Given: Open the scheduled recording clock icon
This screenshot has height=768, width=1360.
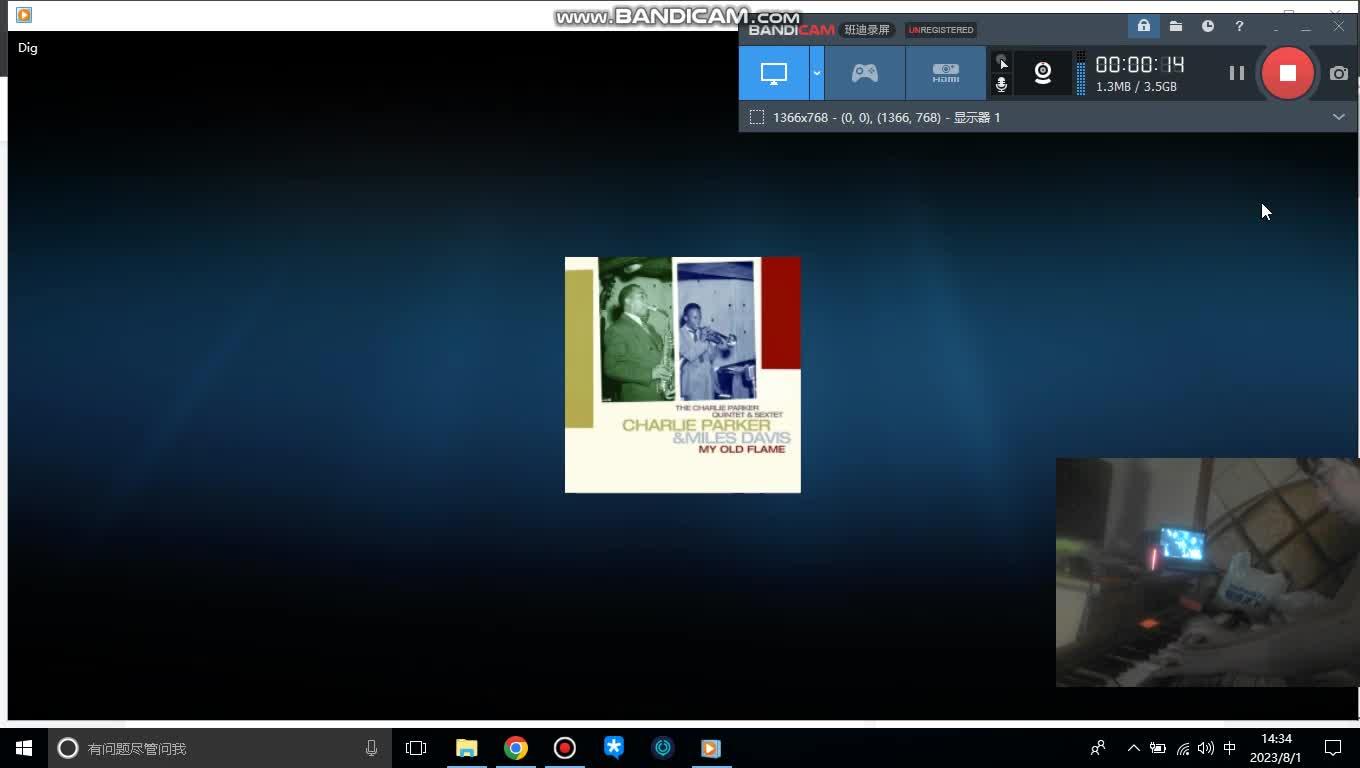Looking at the screenshot, I should pos(1208,26).
